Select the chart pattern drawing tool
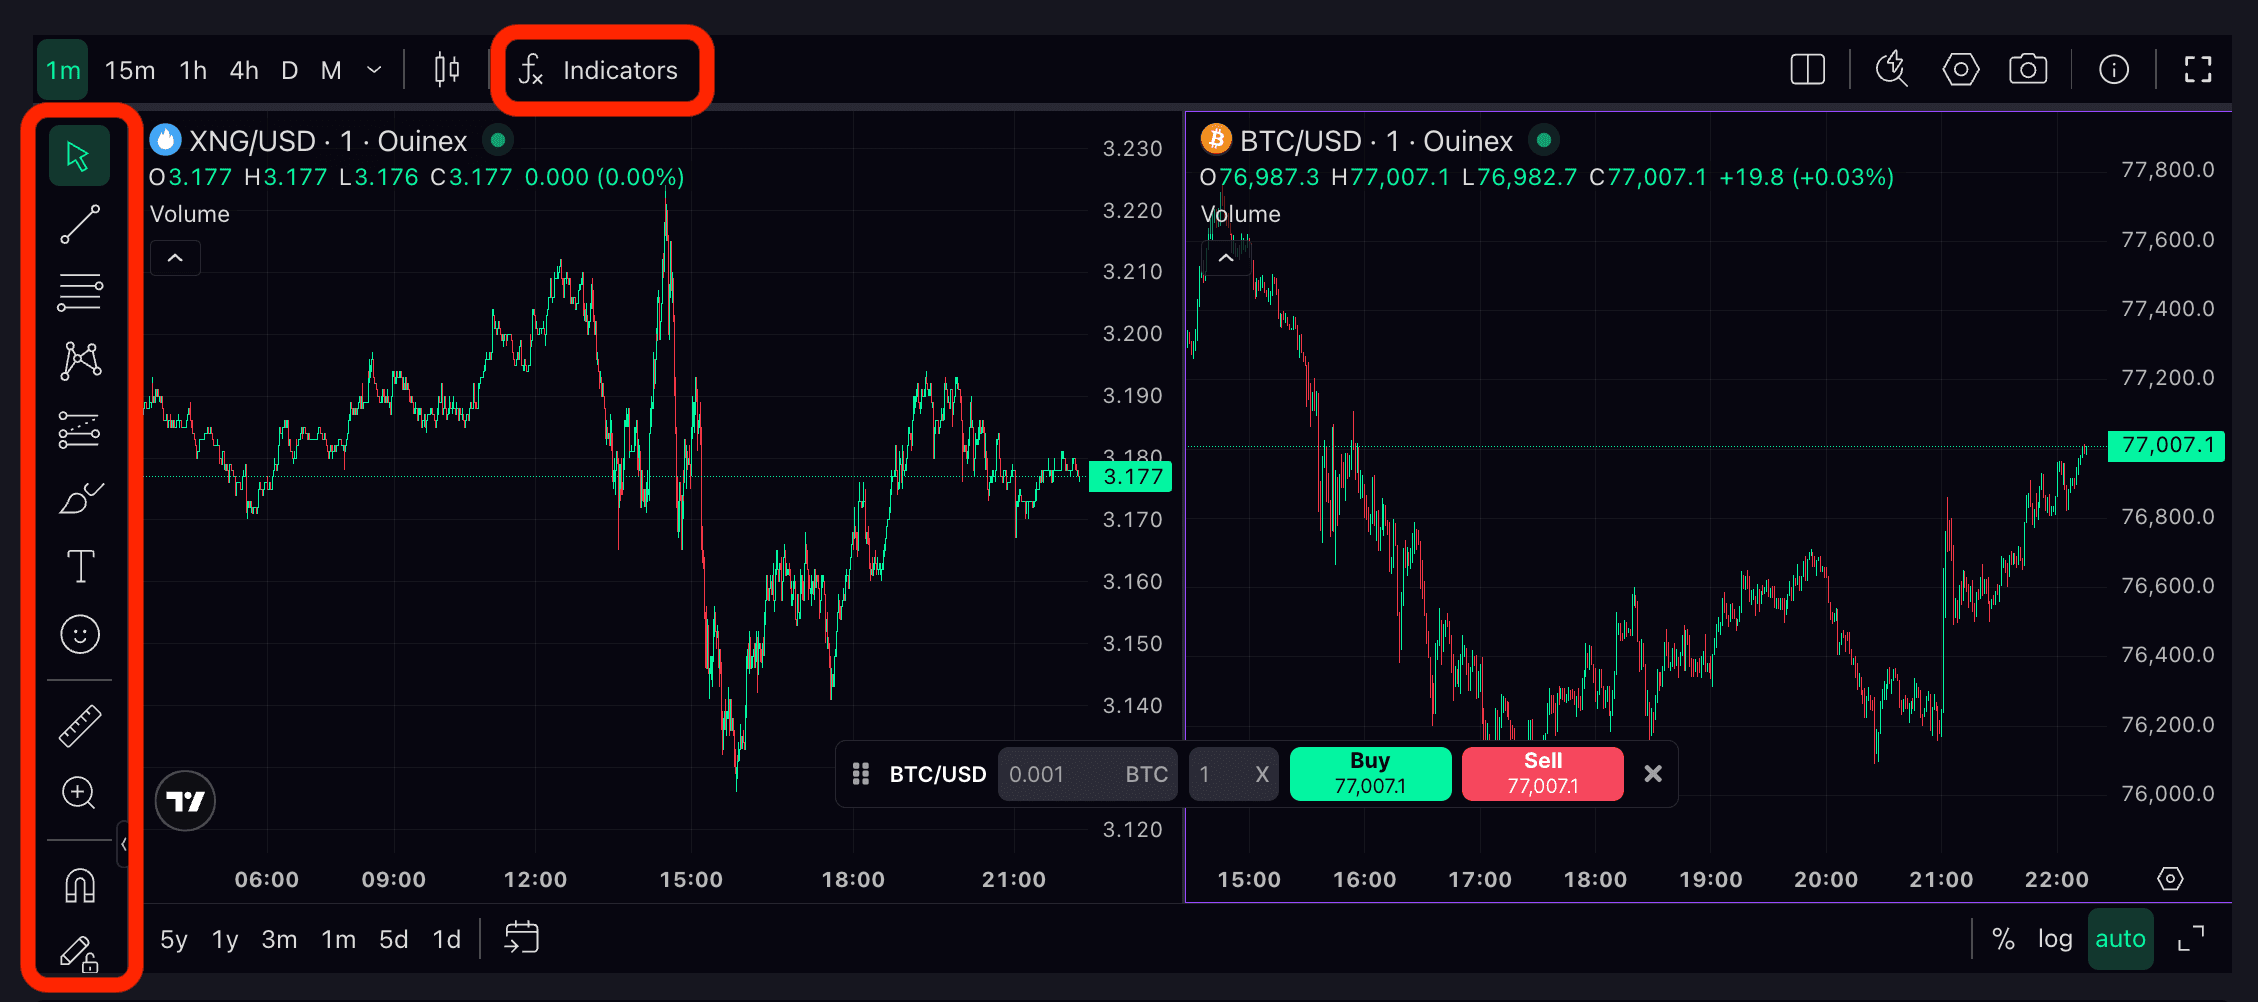 (79, 361)
